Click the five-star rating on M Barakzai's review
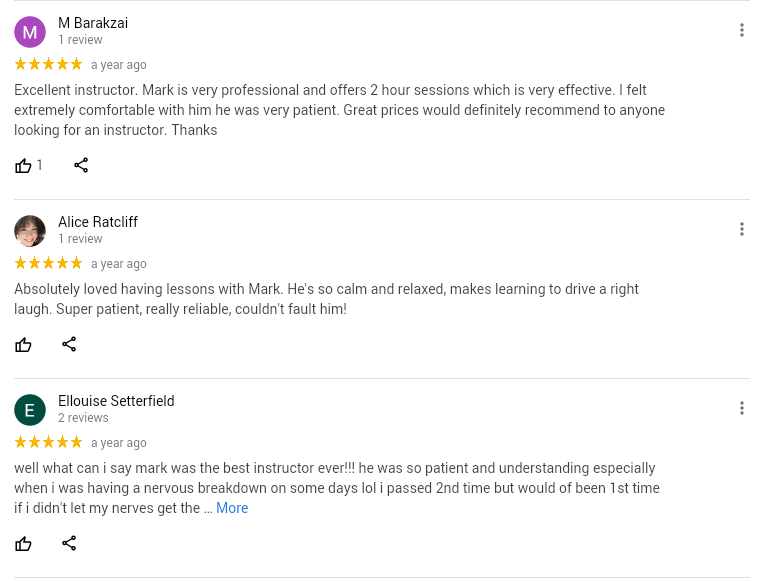Image resolution: width=762 pixels, height=581 pixels. 48,65
